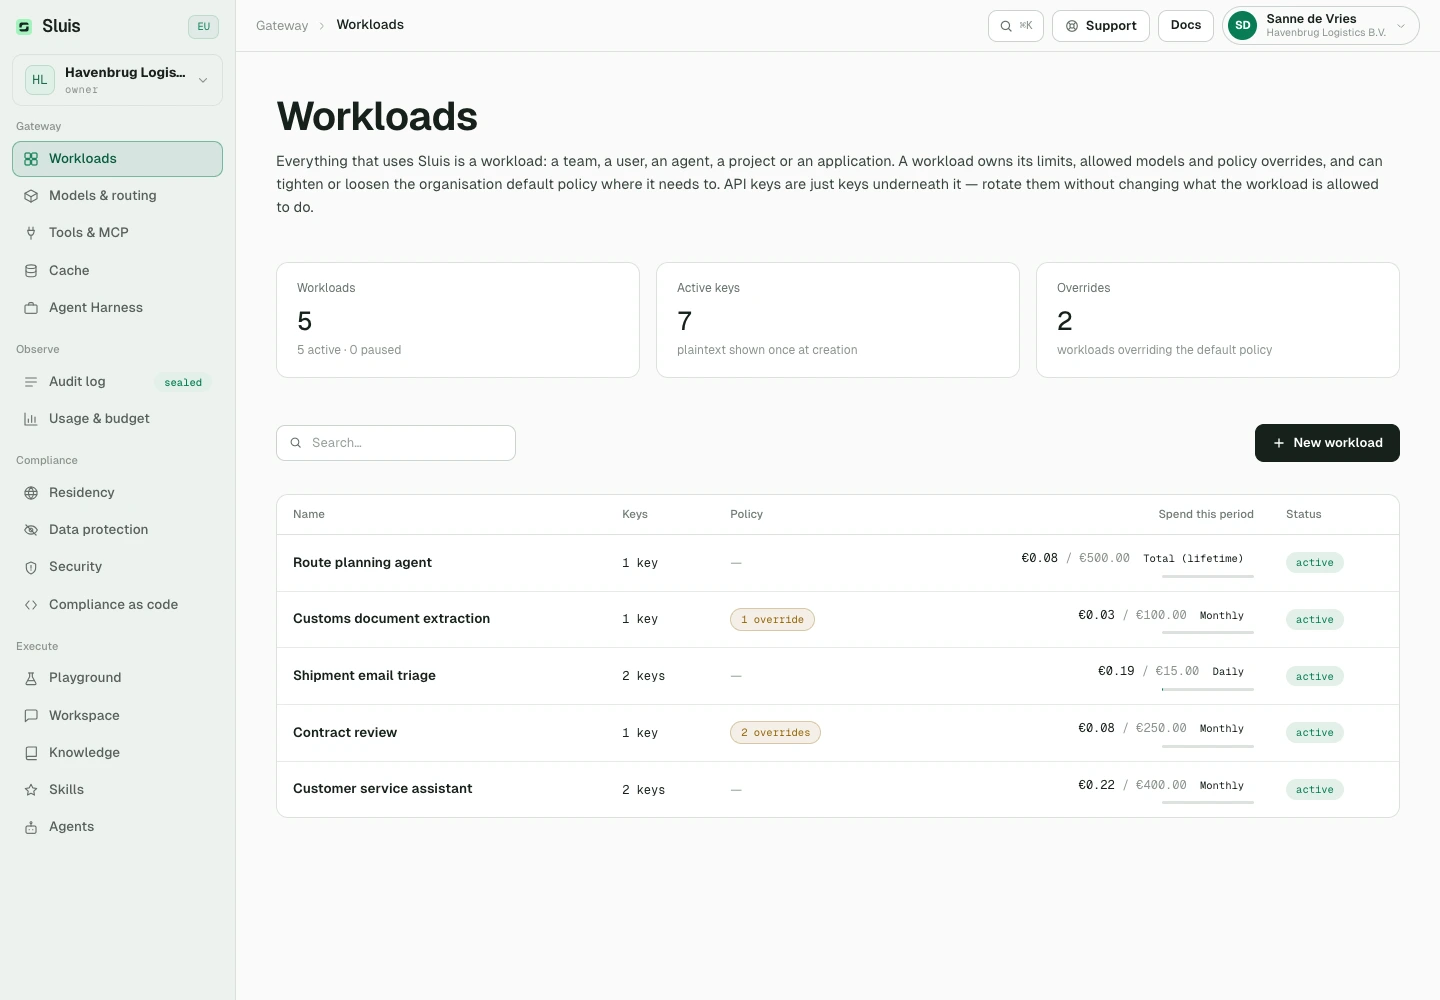The width and height of the screenshot is (1440, 1000).
Task: Click the Models & routing cube icon
Action: 31,196
